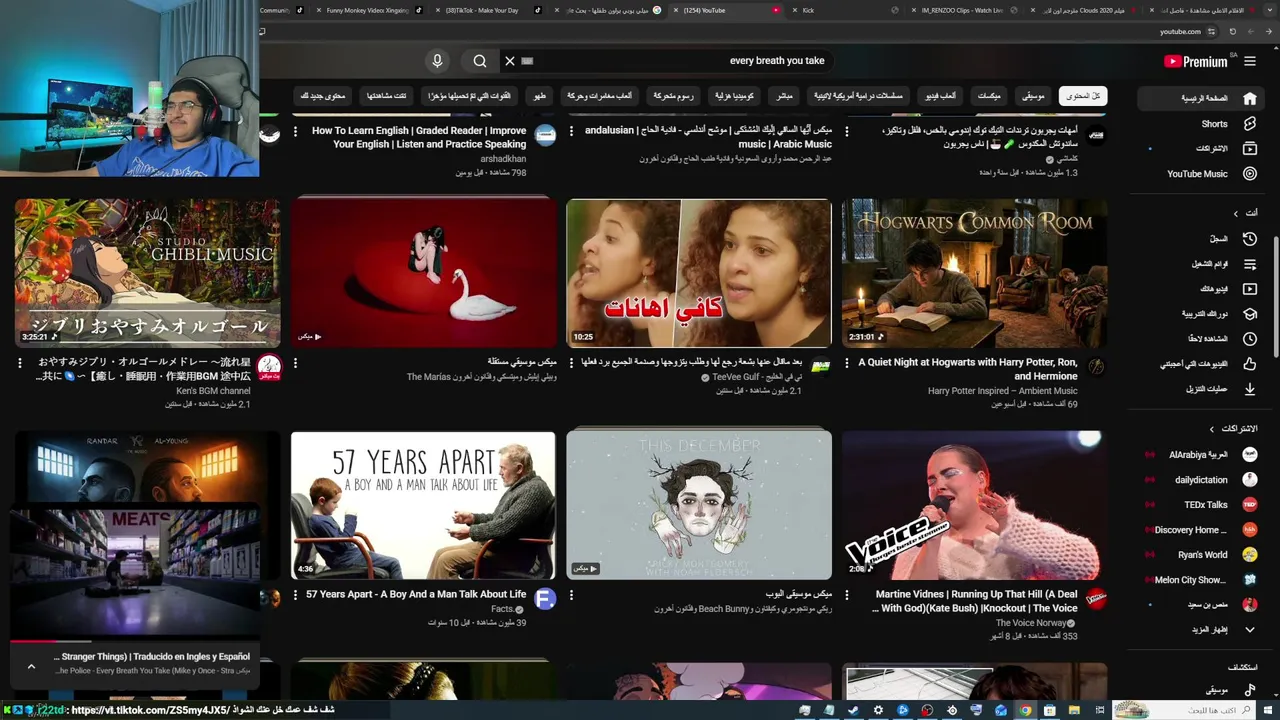1280x720 pixels.
Task: Expand the subscriptions section header chevron
Action: [x=1212, y=429]
